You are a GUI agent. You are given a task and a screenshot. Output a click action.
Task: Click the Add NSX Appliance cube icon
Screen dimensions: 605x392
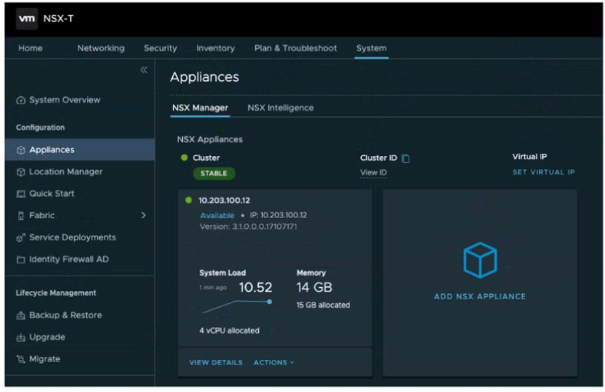[x=480, y=260]
